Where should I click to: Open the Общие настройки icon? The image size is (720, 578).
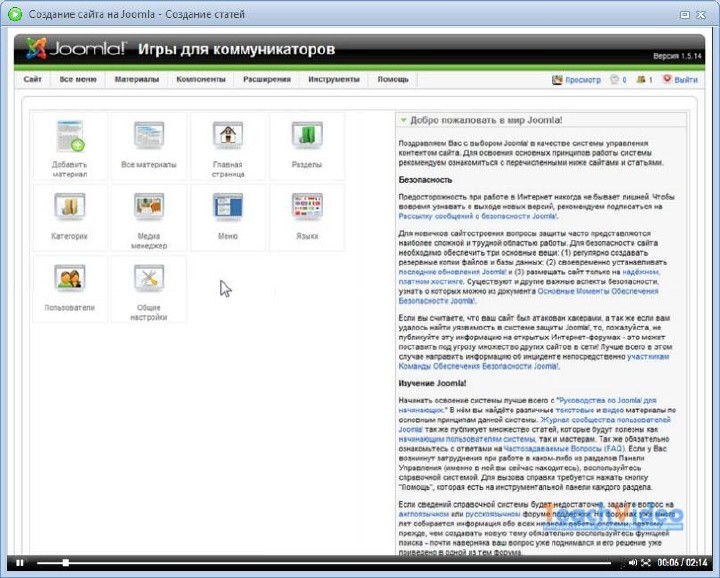click(149, 290)
